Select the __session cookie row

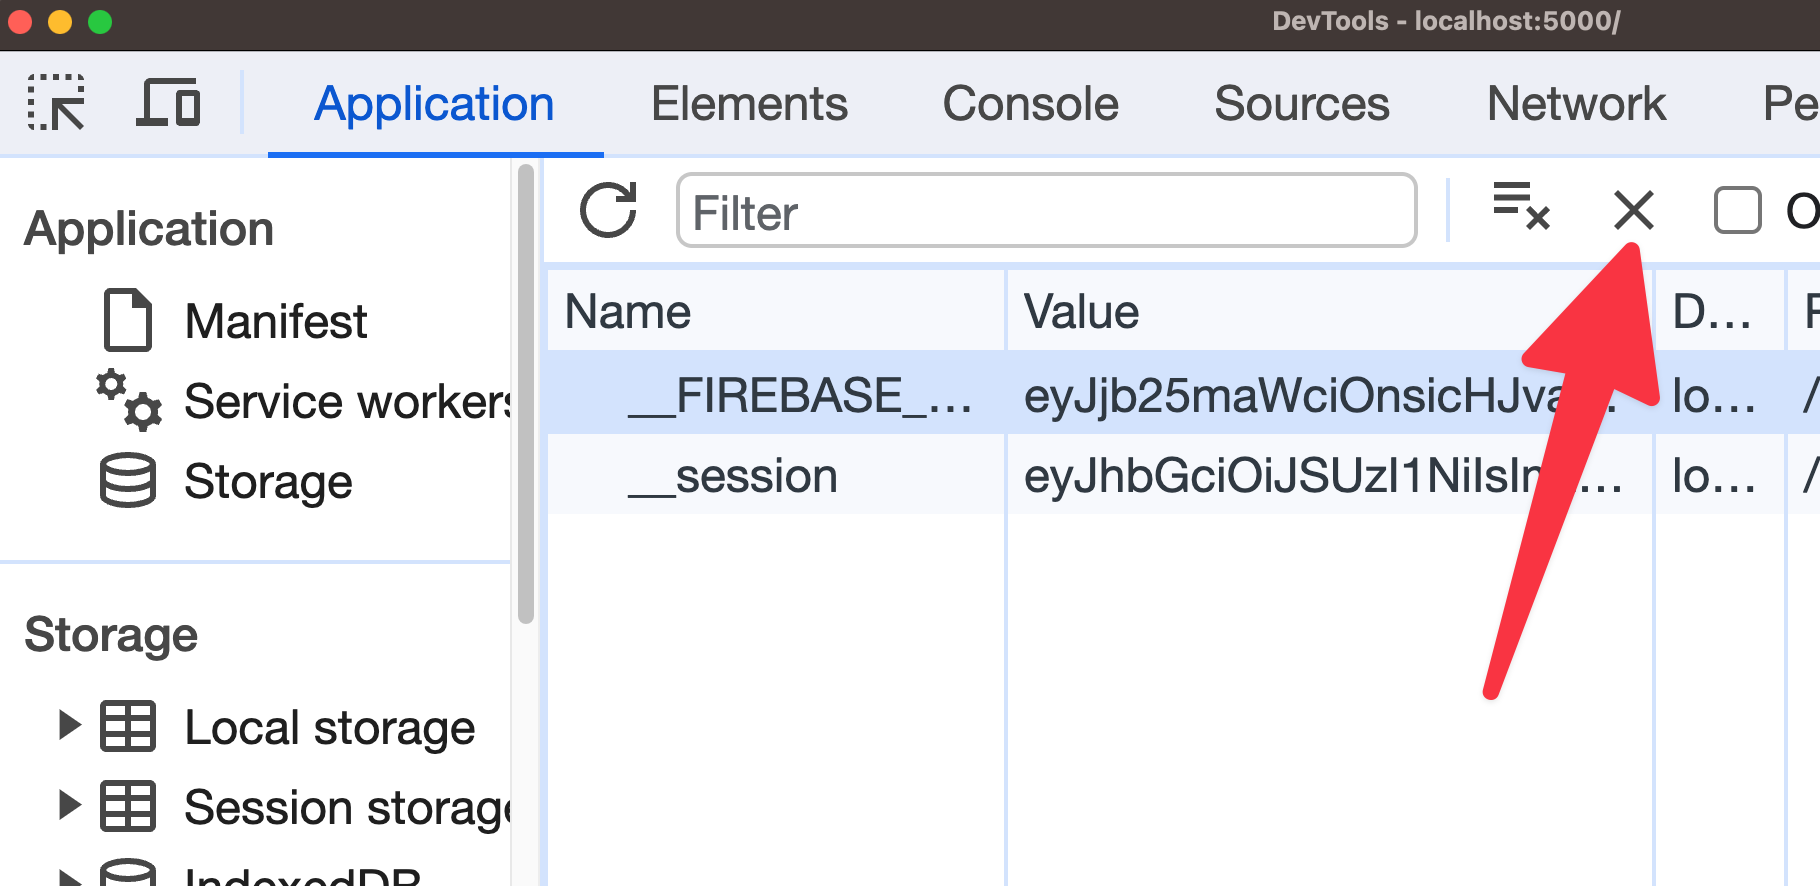[x=756, y=476]
